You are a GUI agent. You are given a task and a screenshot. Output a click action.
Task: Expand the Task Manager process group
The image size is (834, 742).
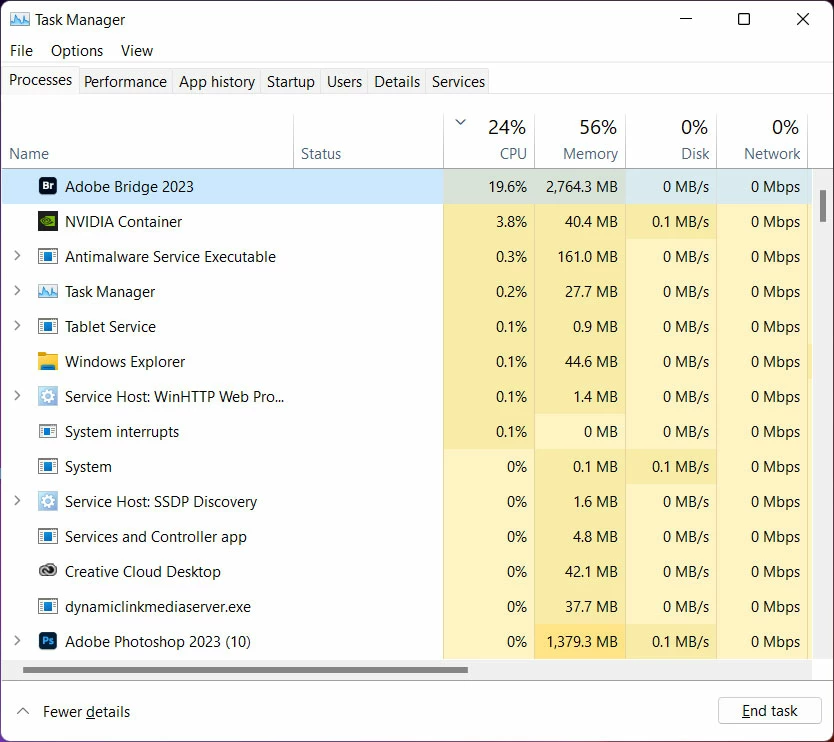click(x=17, y=291)
